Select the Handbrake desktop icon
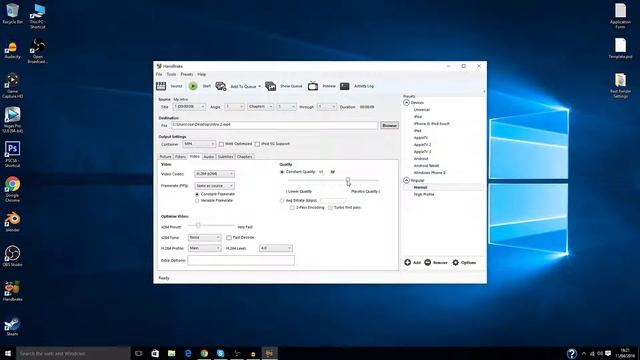640x360 pixels. click(x=12, y=291)
